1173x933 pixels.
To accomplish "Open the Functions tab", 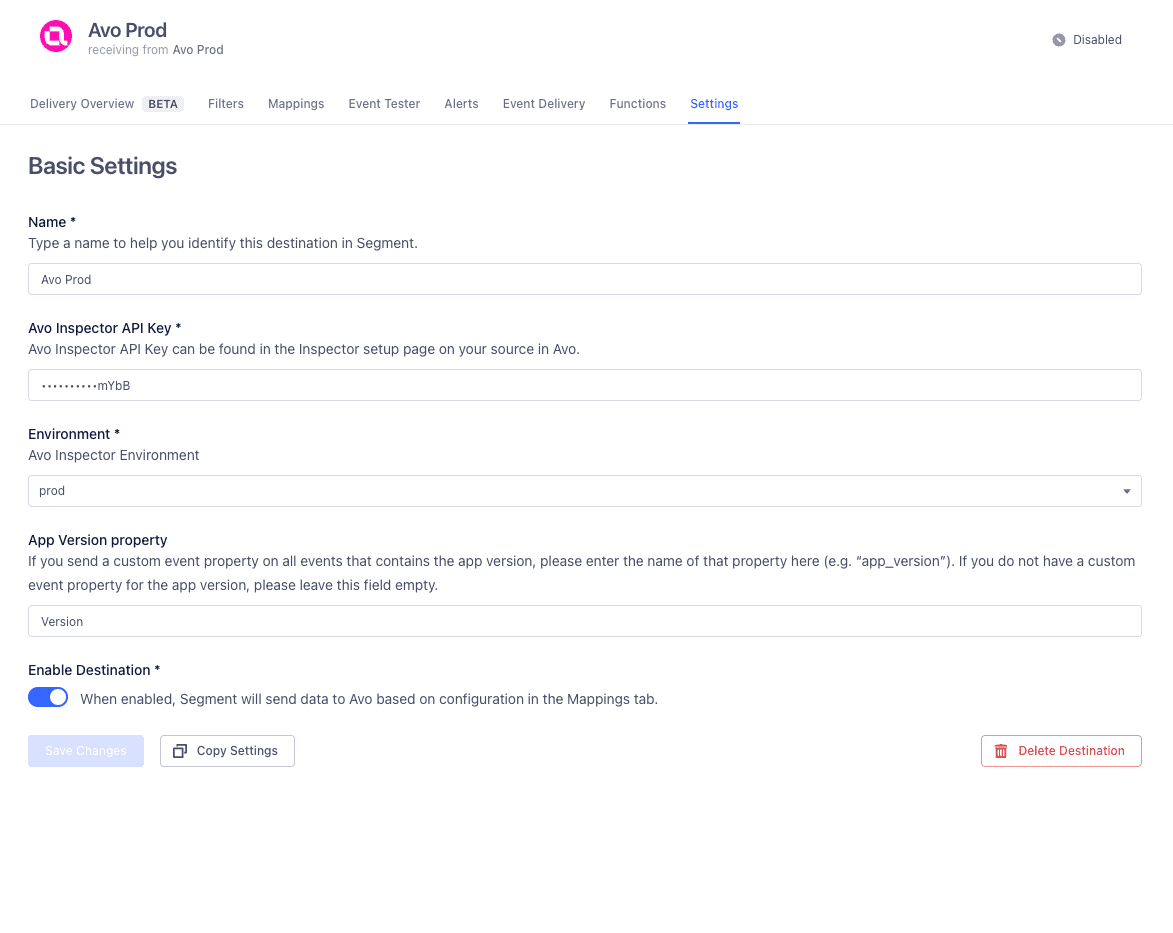I will click(637, 103).
